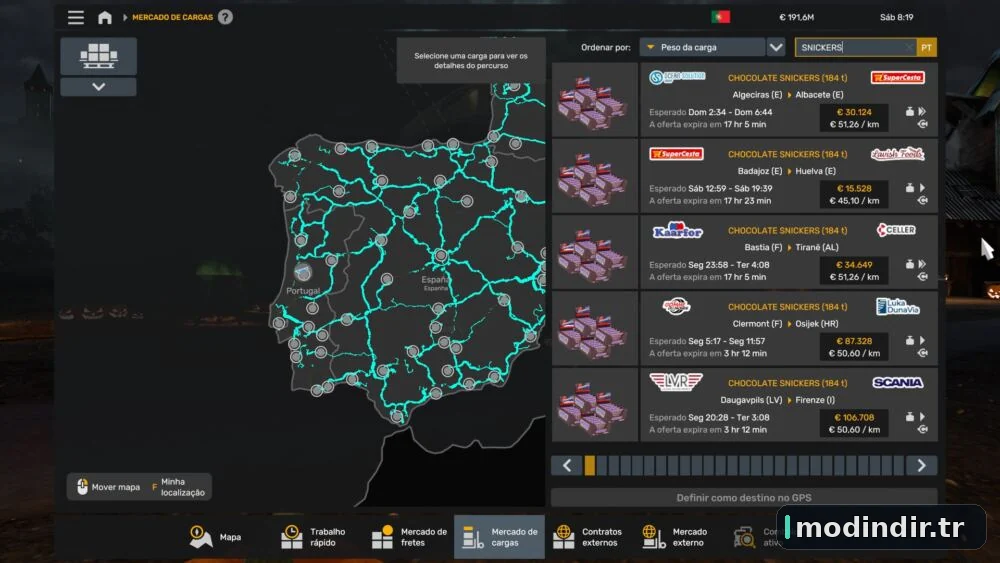Click the € 34.649 price box
This screenshot has height=563, width=1000.
click(x=854, y=271)
